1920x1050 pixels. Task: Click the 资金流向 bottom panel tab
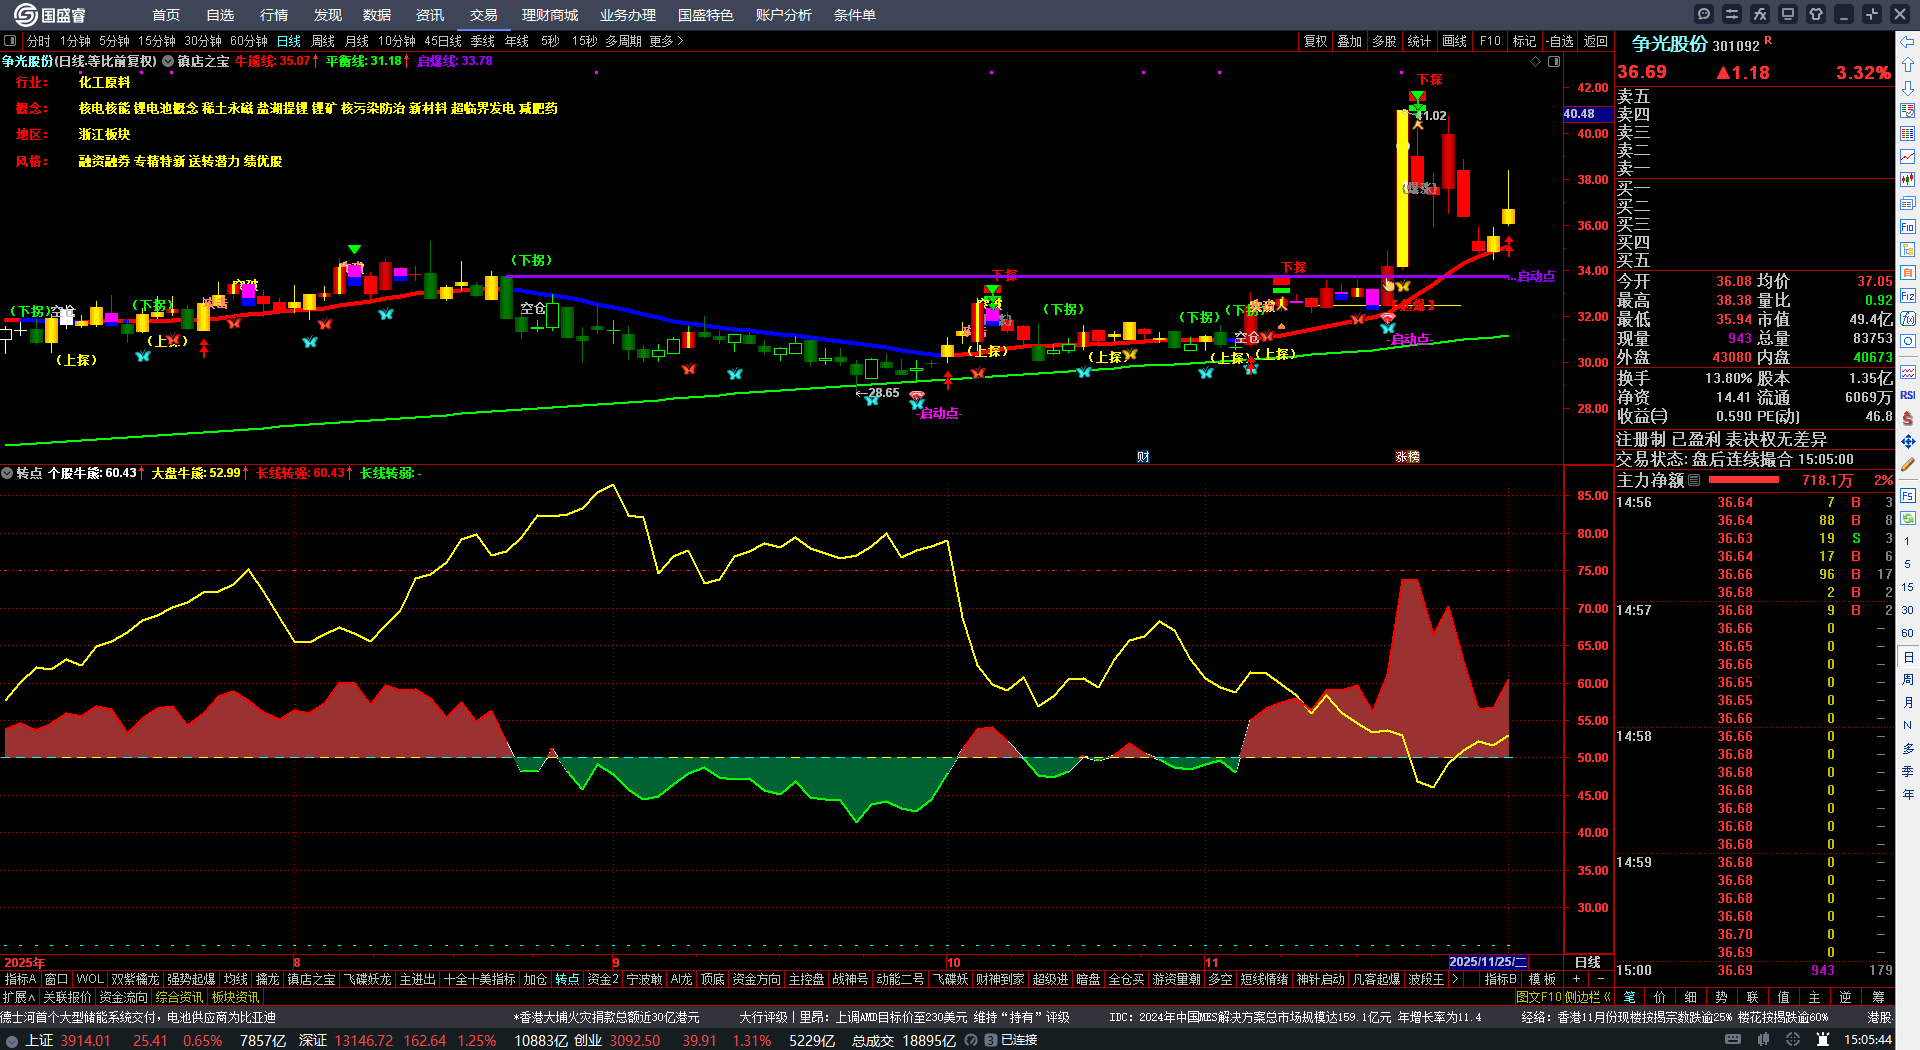[124, 997]
